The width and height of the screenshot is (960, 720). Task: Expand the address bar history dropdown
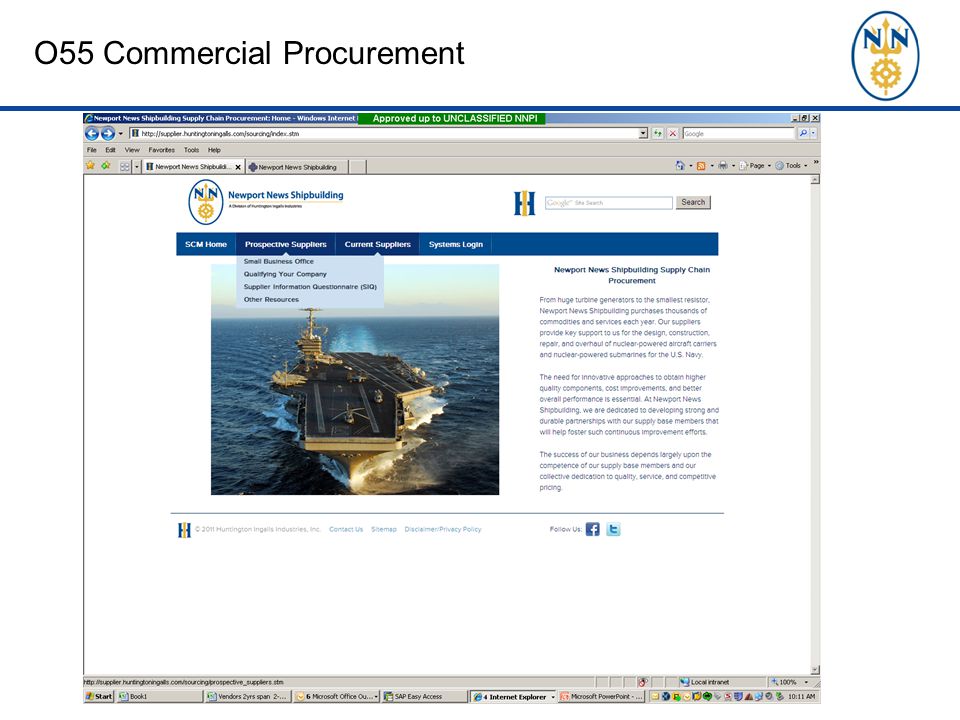coord(643,133)
